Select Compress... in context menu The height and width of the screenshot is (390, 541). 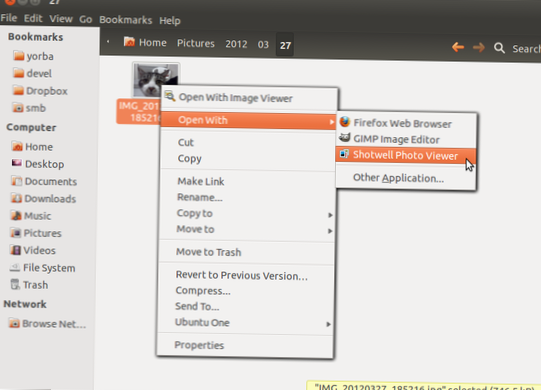coord(246,291)
